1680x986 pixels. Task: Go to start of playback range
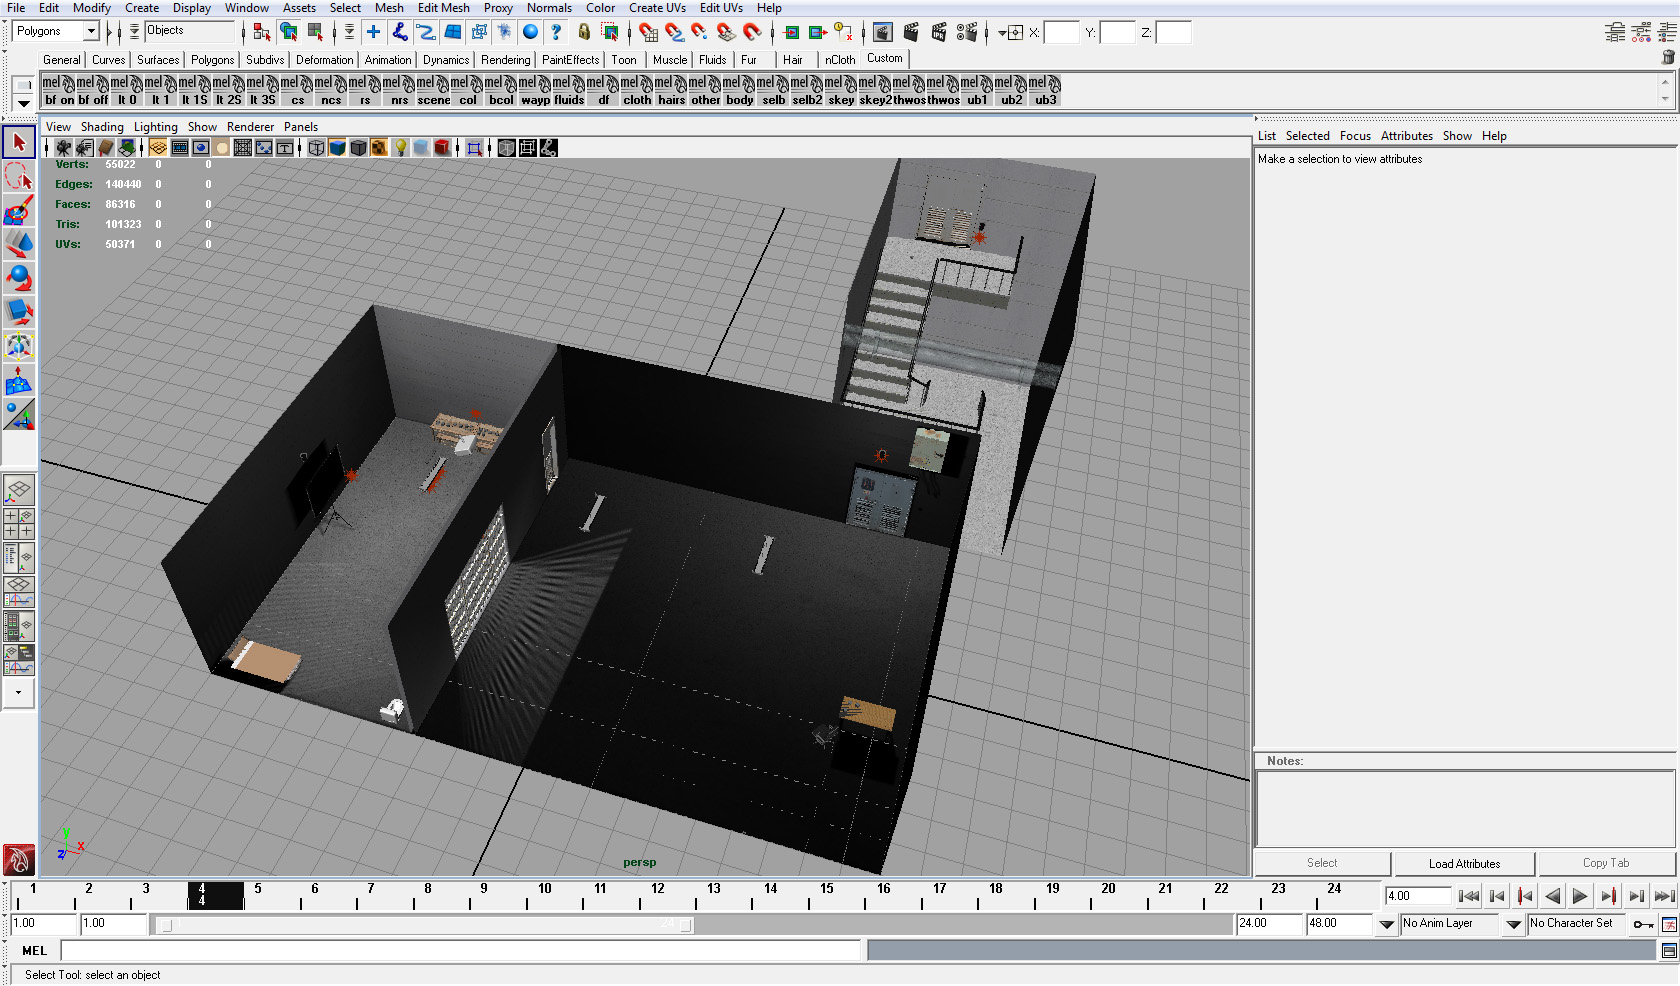click(x=1468, y=896)
